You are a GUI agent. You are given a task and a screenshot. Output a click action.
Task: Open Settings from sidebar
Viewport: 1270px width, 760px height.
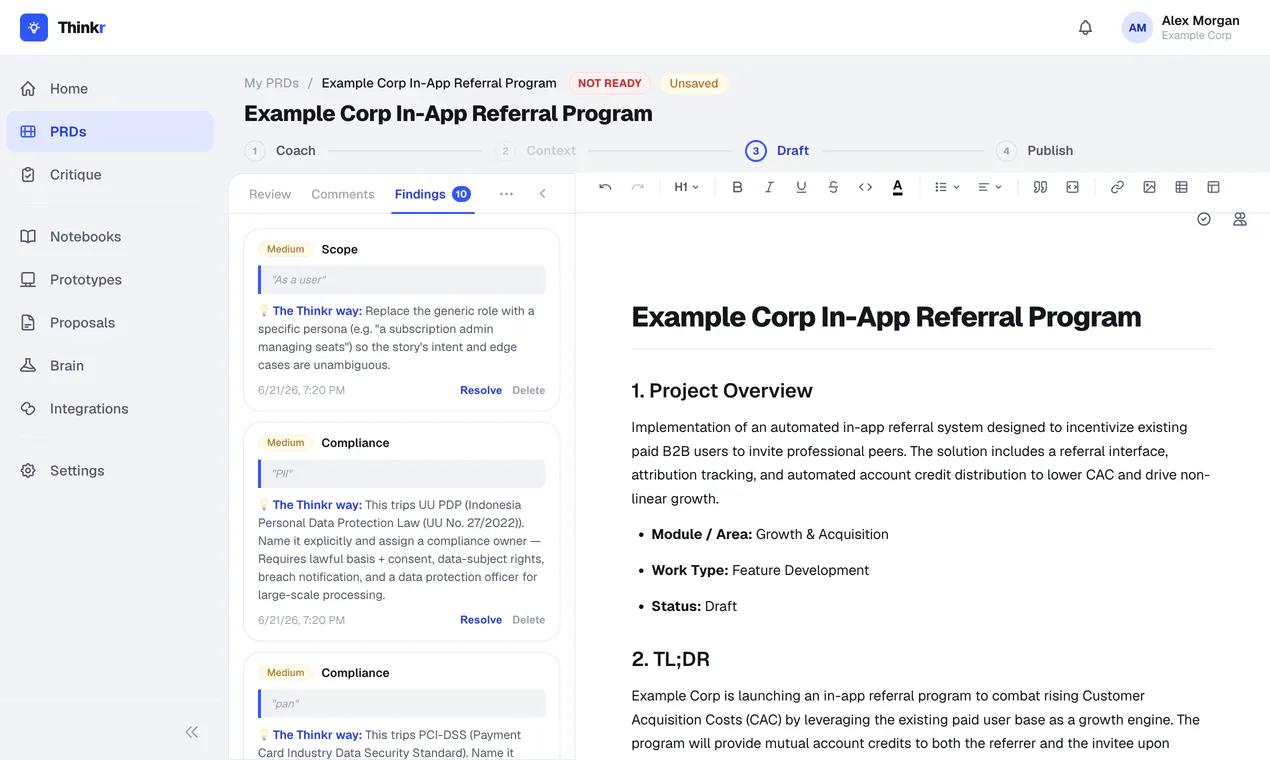(110, 470)
